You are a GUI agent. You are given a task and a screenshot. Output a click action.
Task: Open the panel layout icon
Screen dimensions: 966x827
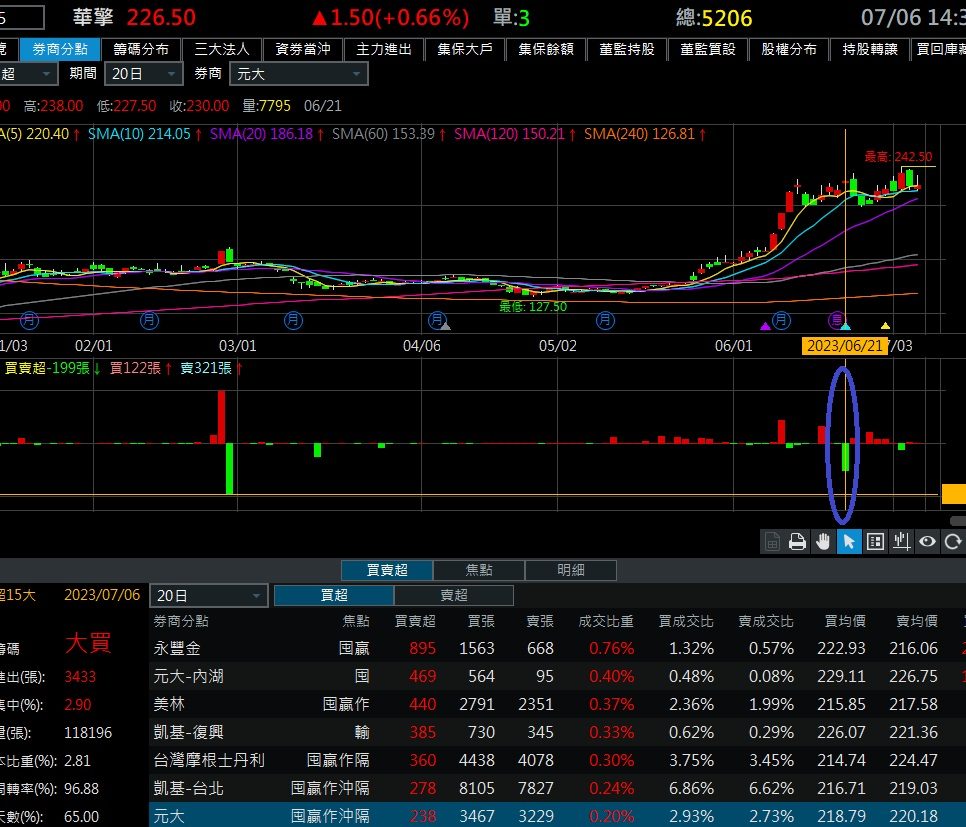875,542
